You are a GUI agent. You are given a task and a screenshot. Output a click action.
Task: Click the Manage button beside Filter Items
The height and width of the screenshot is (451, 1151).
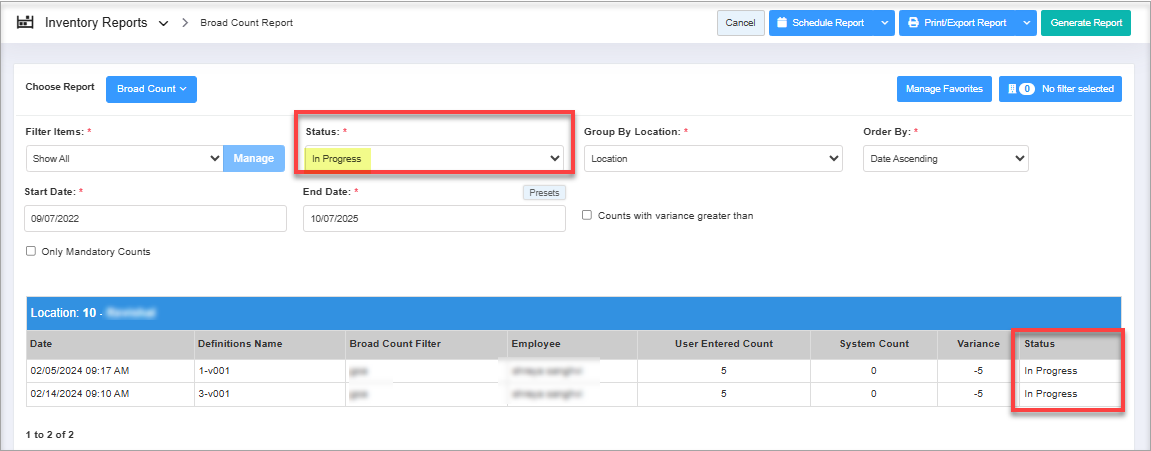click(x=254, y=158)
